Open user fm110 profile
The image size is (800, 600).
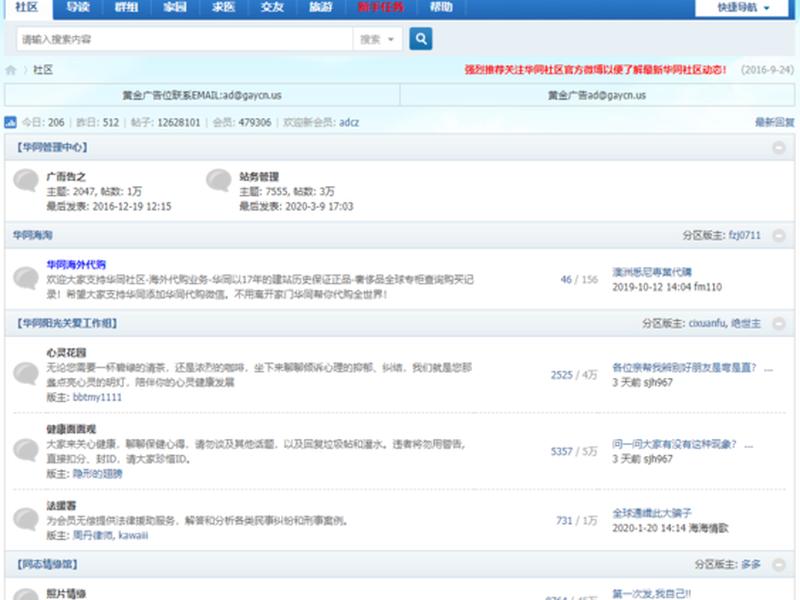pyautogui.click(x=708, y=287)
